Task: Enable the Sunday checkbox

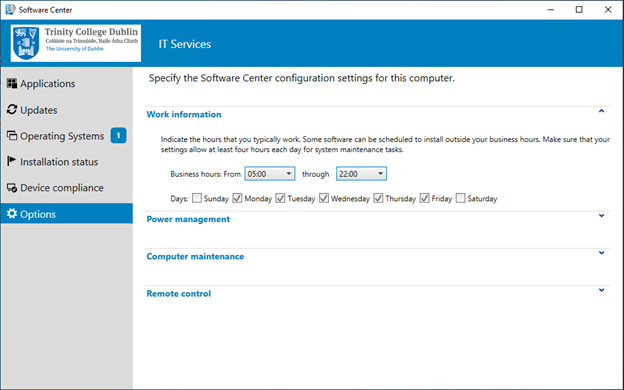Action: point(197,198)
